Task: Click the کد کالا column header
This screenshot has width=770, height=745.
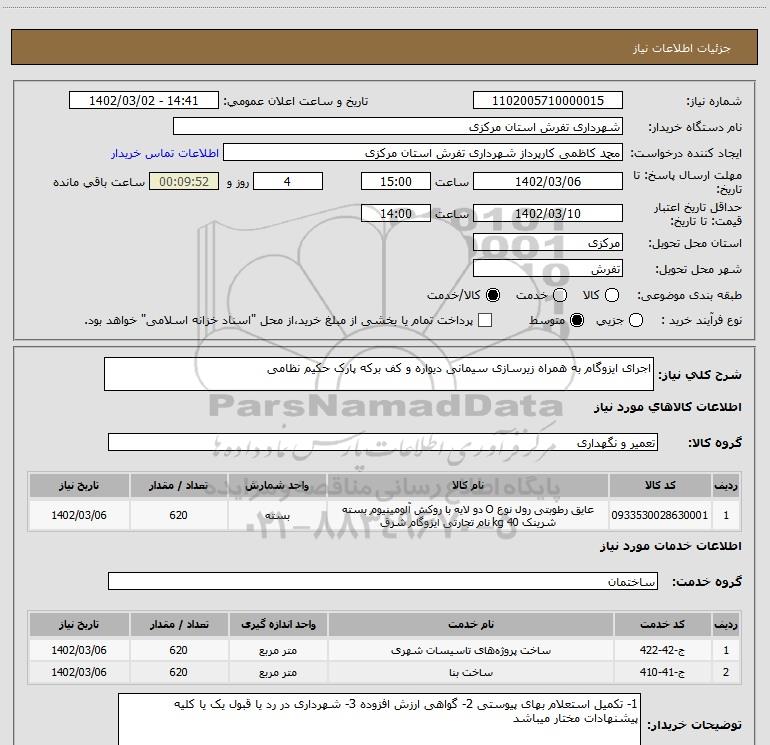Action: tap(660, 486)
